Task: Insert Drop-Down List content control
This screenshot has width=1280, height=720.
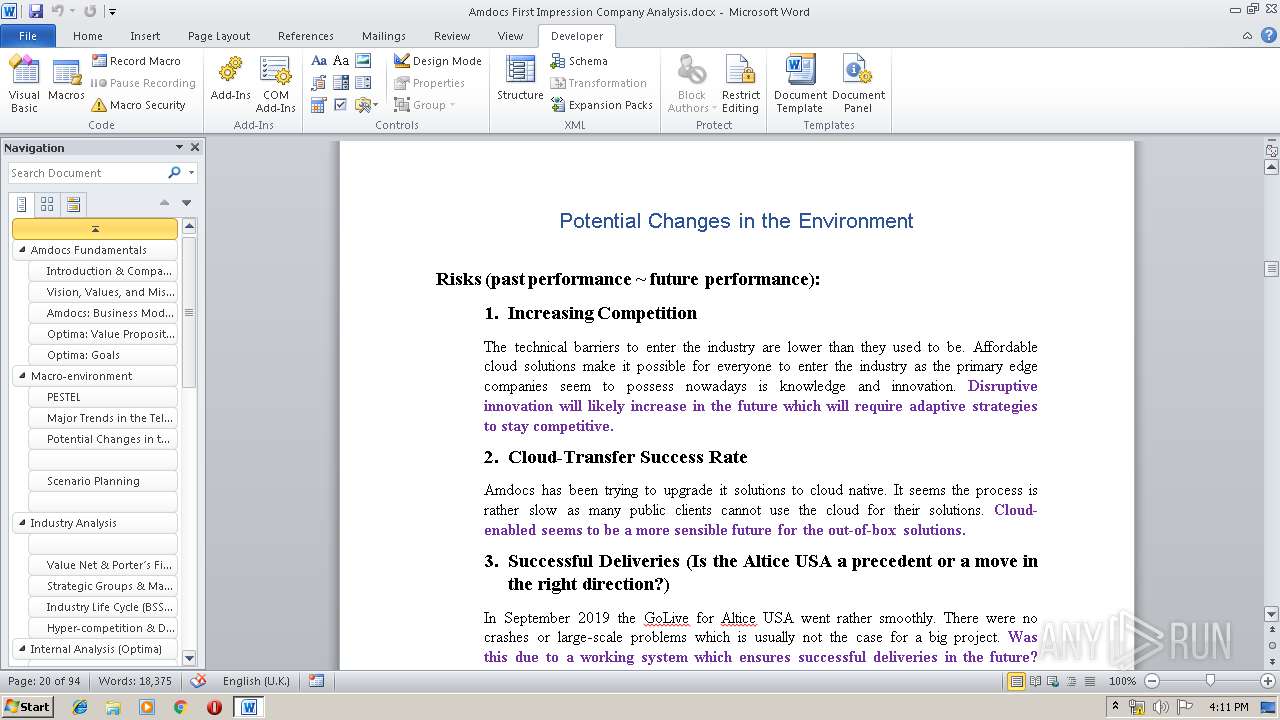Action: click(363, 83)
